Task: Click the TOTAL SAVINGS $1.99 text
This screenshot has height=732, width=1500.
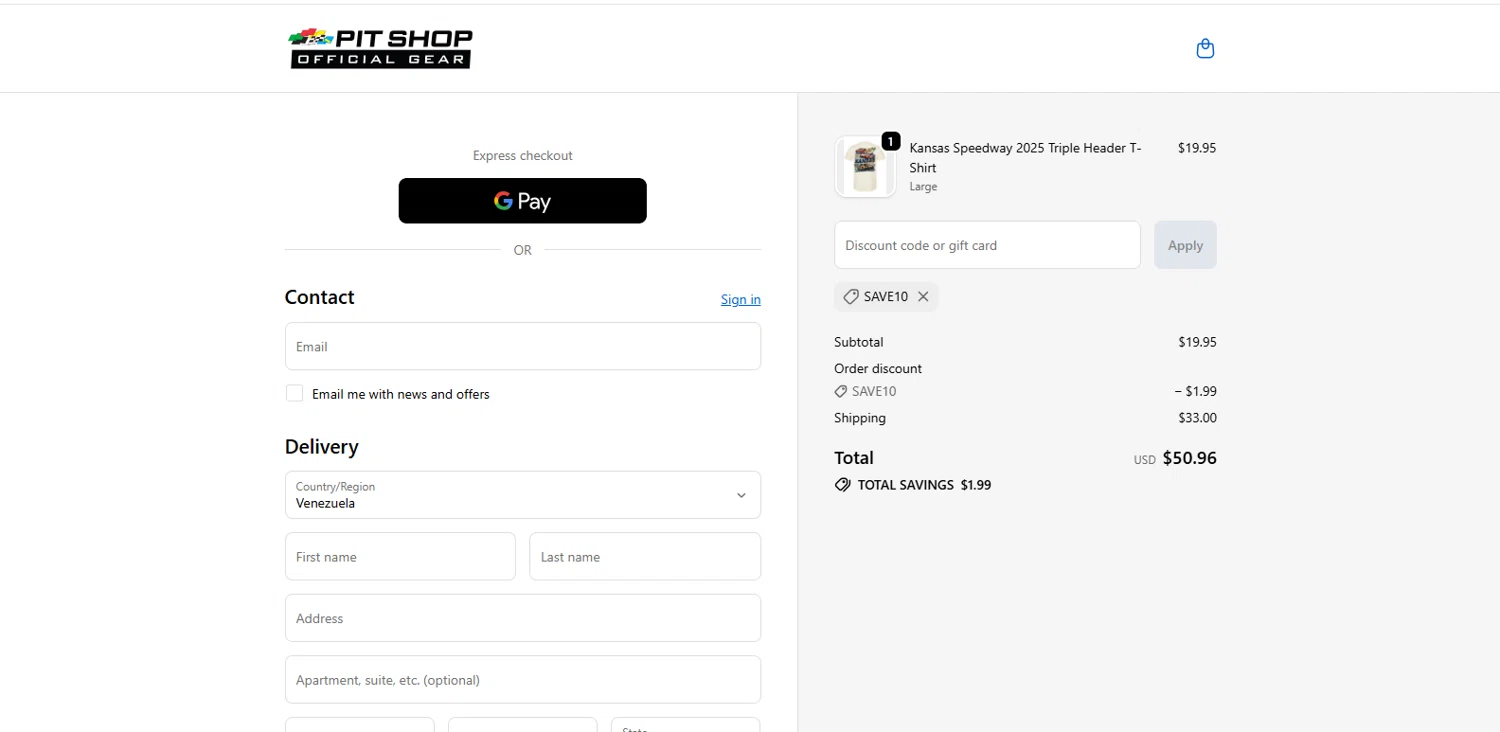Action: 924,485
